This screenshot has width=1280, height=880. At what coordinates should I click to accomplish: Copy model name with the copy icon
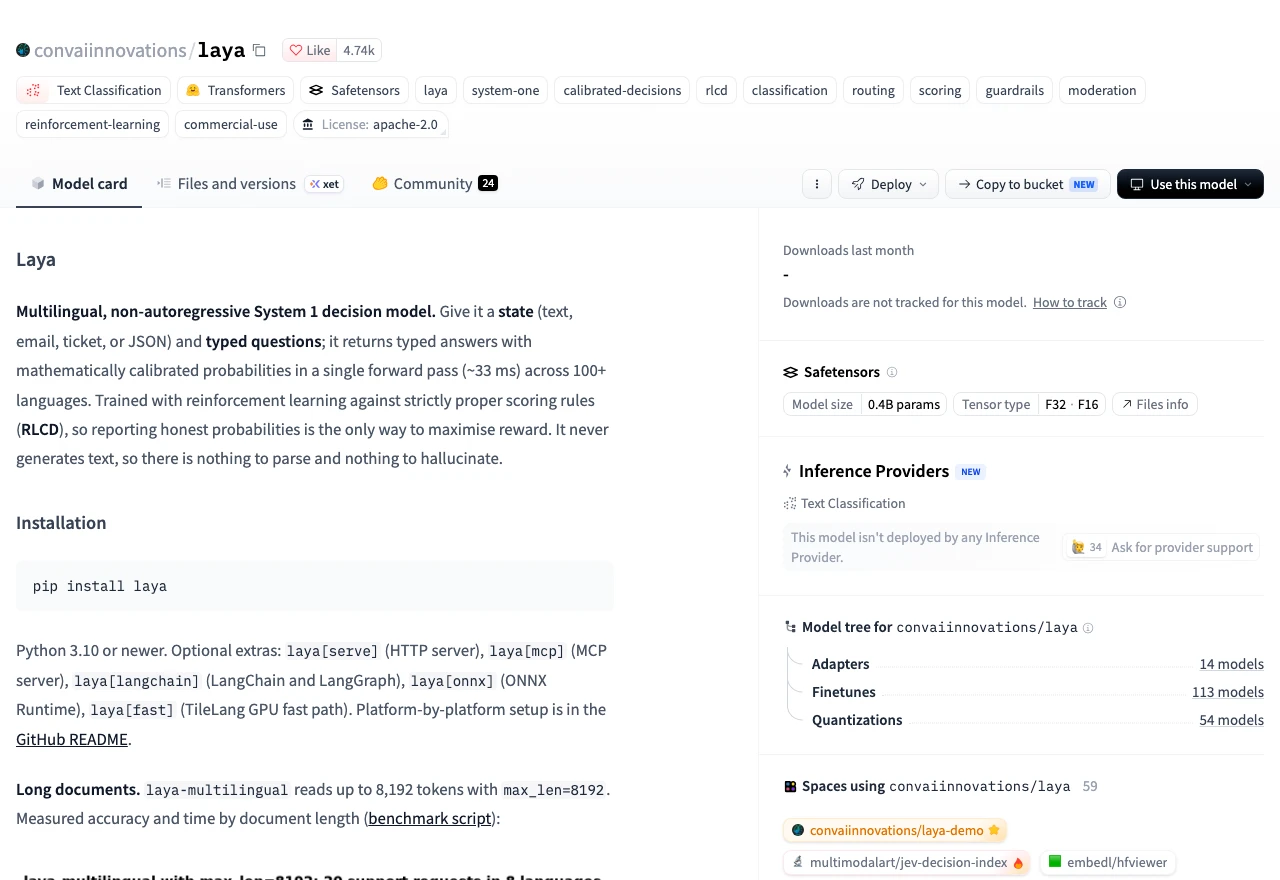259,50
